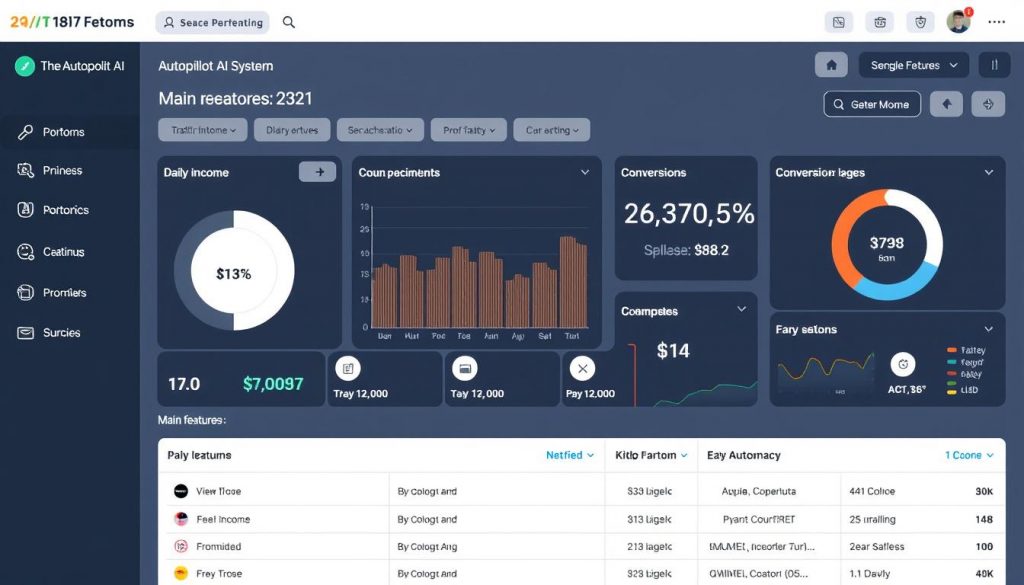1024x585 pixels.
Task: Click the Seace Perfenting search field
Action: (x=213, y=22)
